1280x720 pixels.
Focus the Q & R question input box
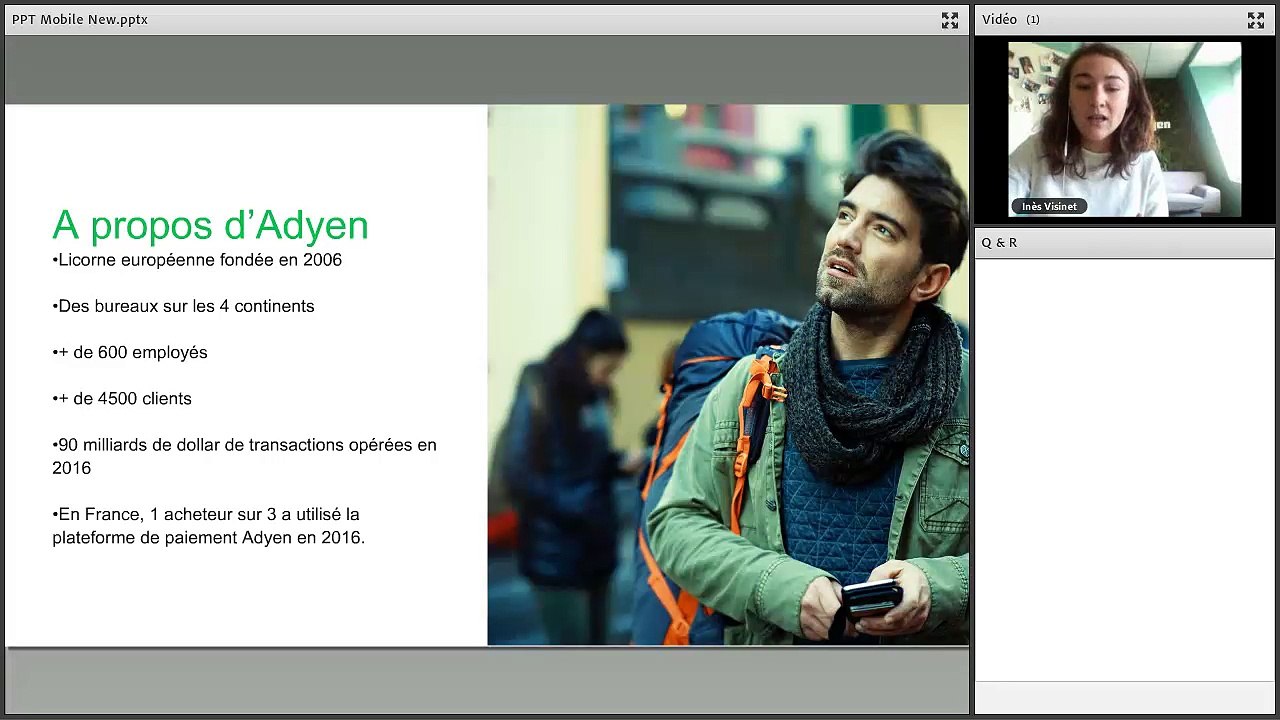click(1125, 696)
